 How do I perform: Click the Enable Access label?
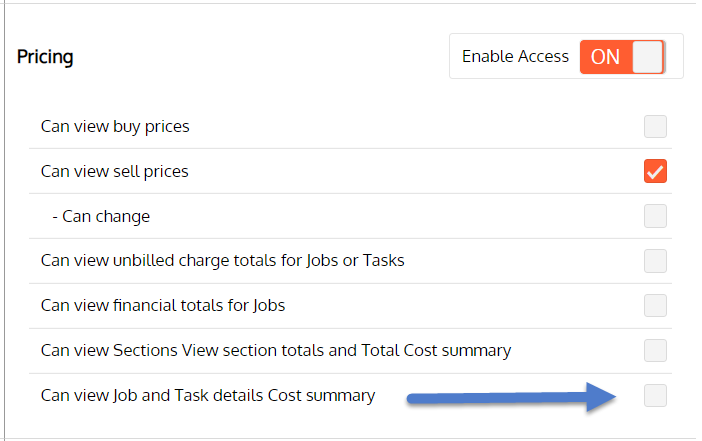(515, 57)
